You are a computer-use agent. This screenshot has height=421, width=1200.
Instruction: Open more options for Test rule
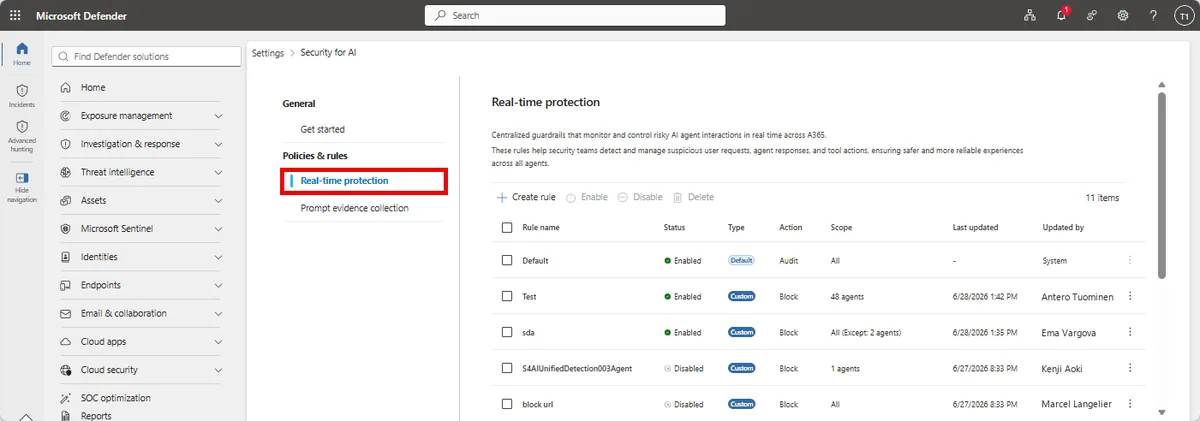click(x=1130, y=296)
